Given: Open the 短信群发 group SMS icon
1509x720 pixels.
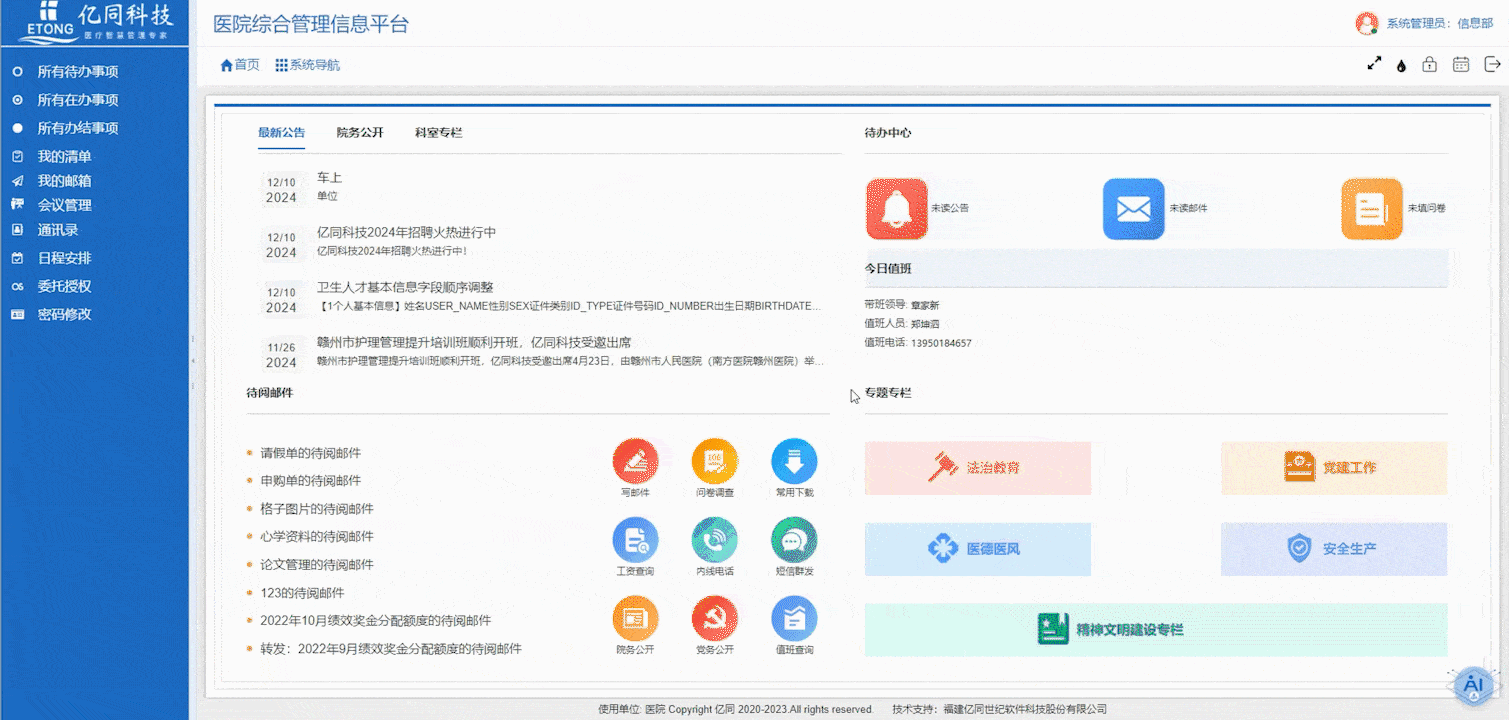Looking at the screenshot, I should tap(794, 540).
